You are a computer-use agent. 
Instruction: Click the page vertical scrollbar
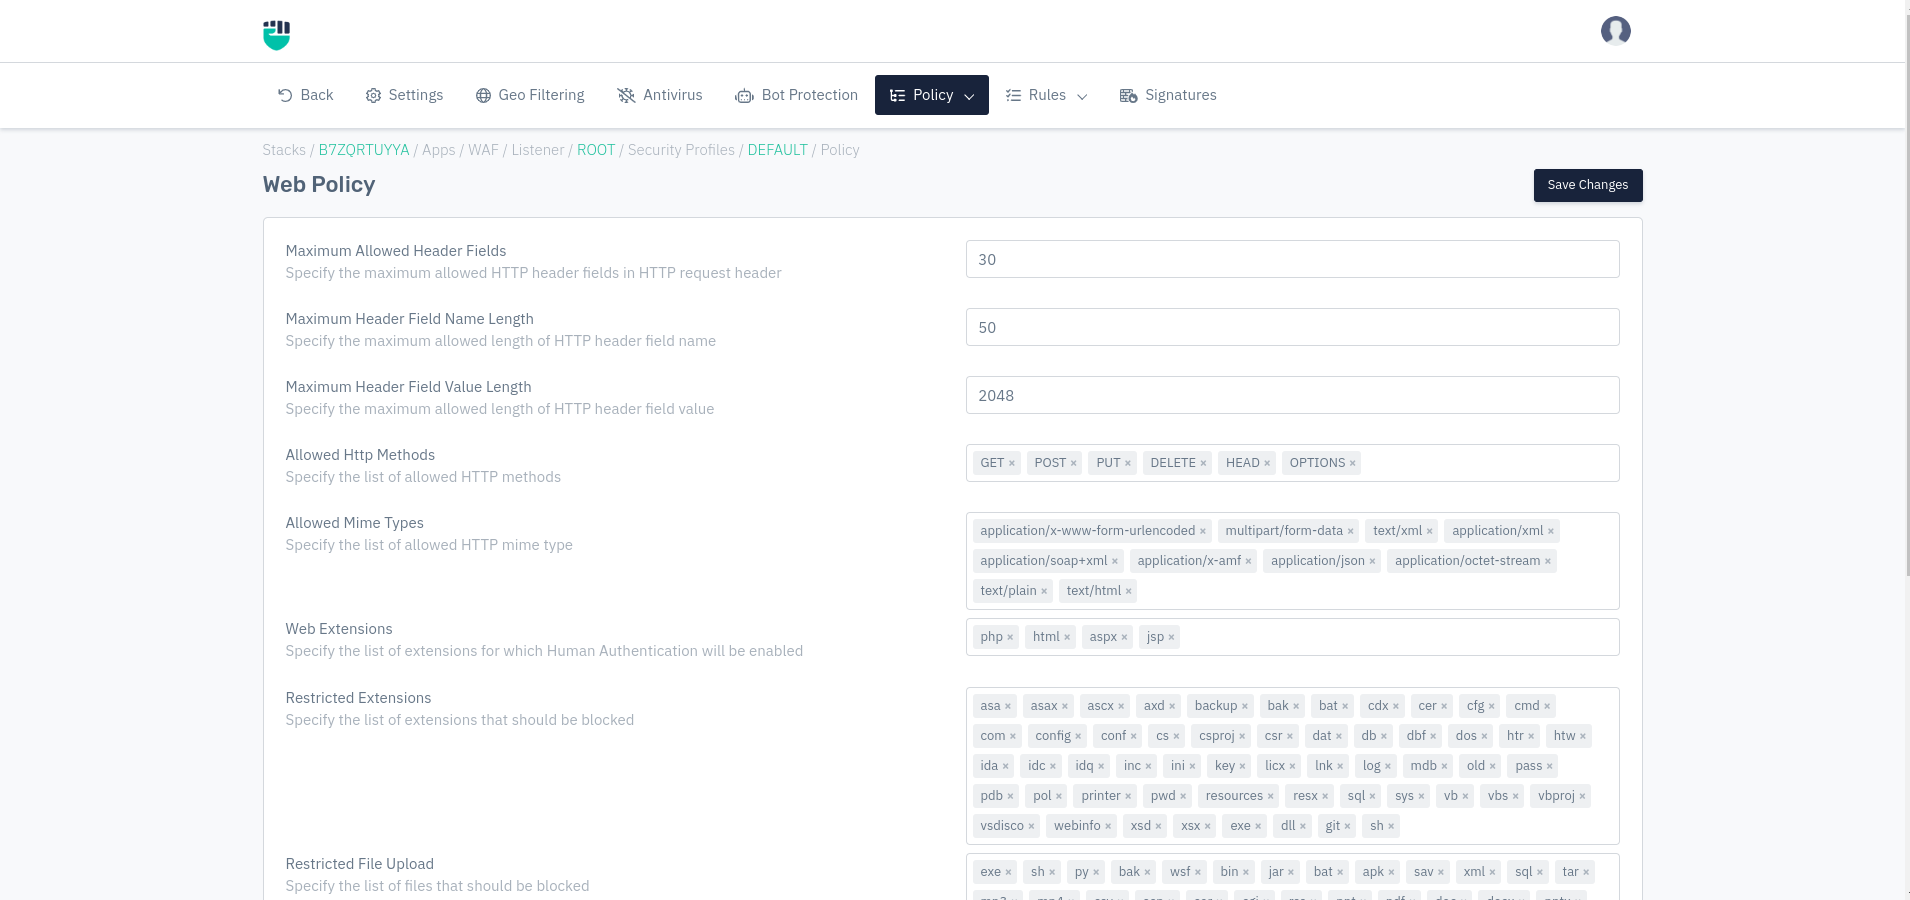coord(1906,300)
